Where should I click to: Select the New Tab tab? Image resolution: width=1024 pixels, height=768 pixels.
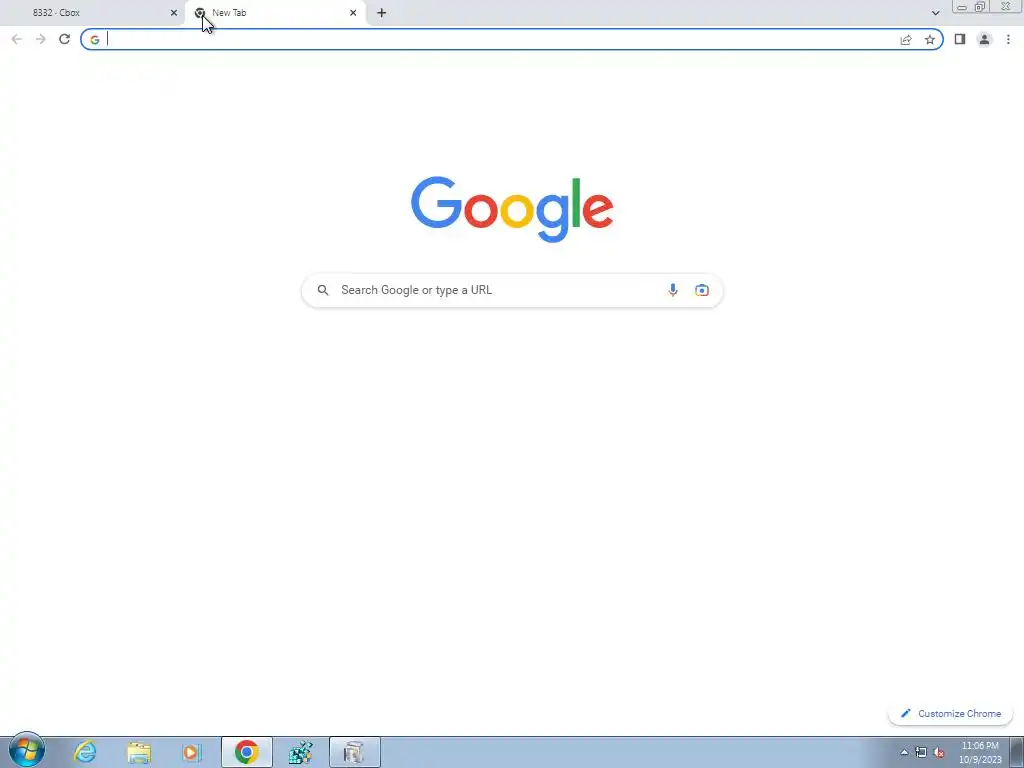(275, 12)
